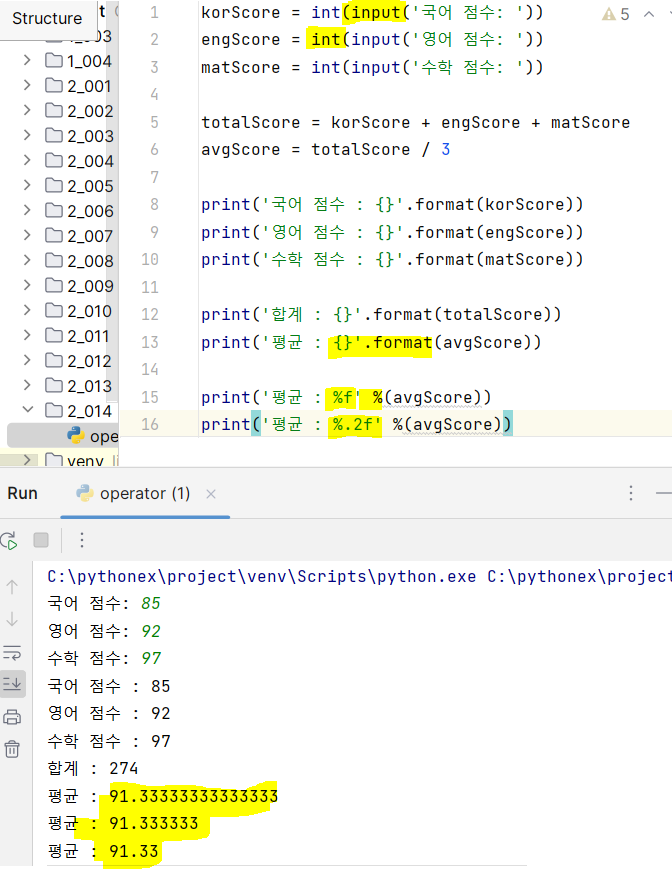Image resolution: width=672 pixels, height=869 pixels.
Task: Expand the 2_001 folder
Action: point(27,85)
